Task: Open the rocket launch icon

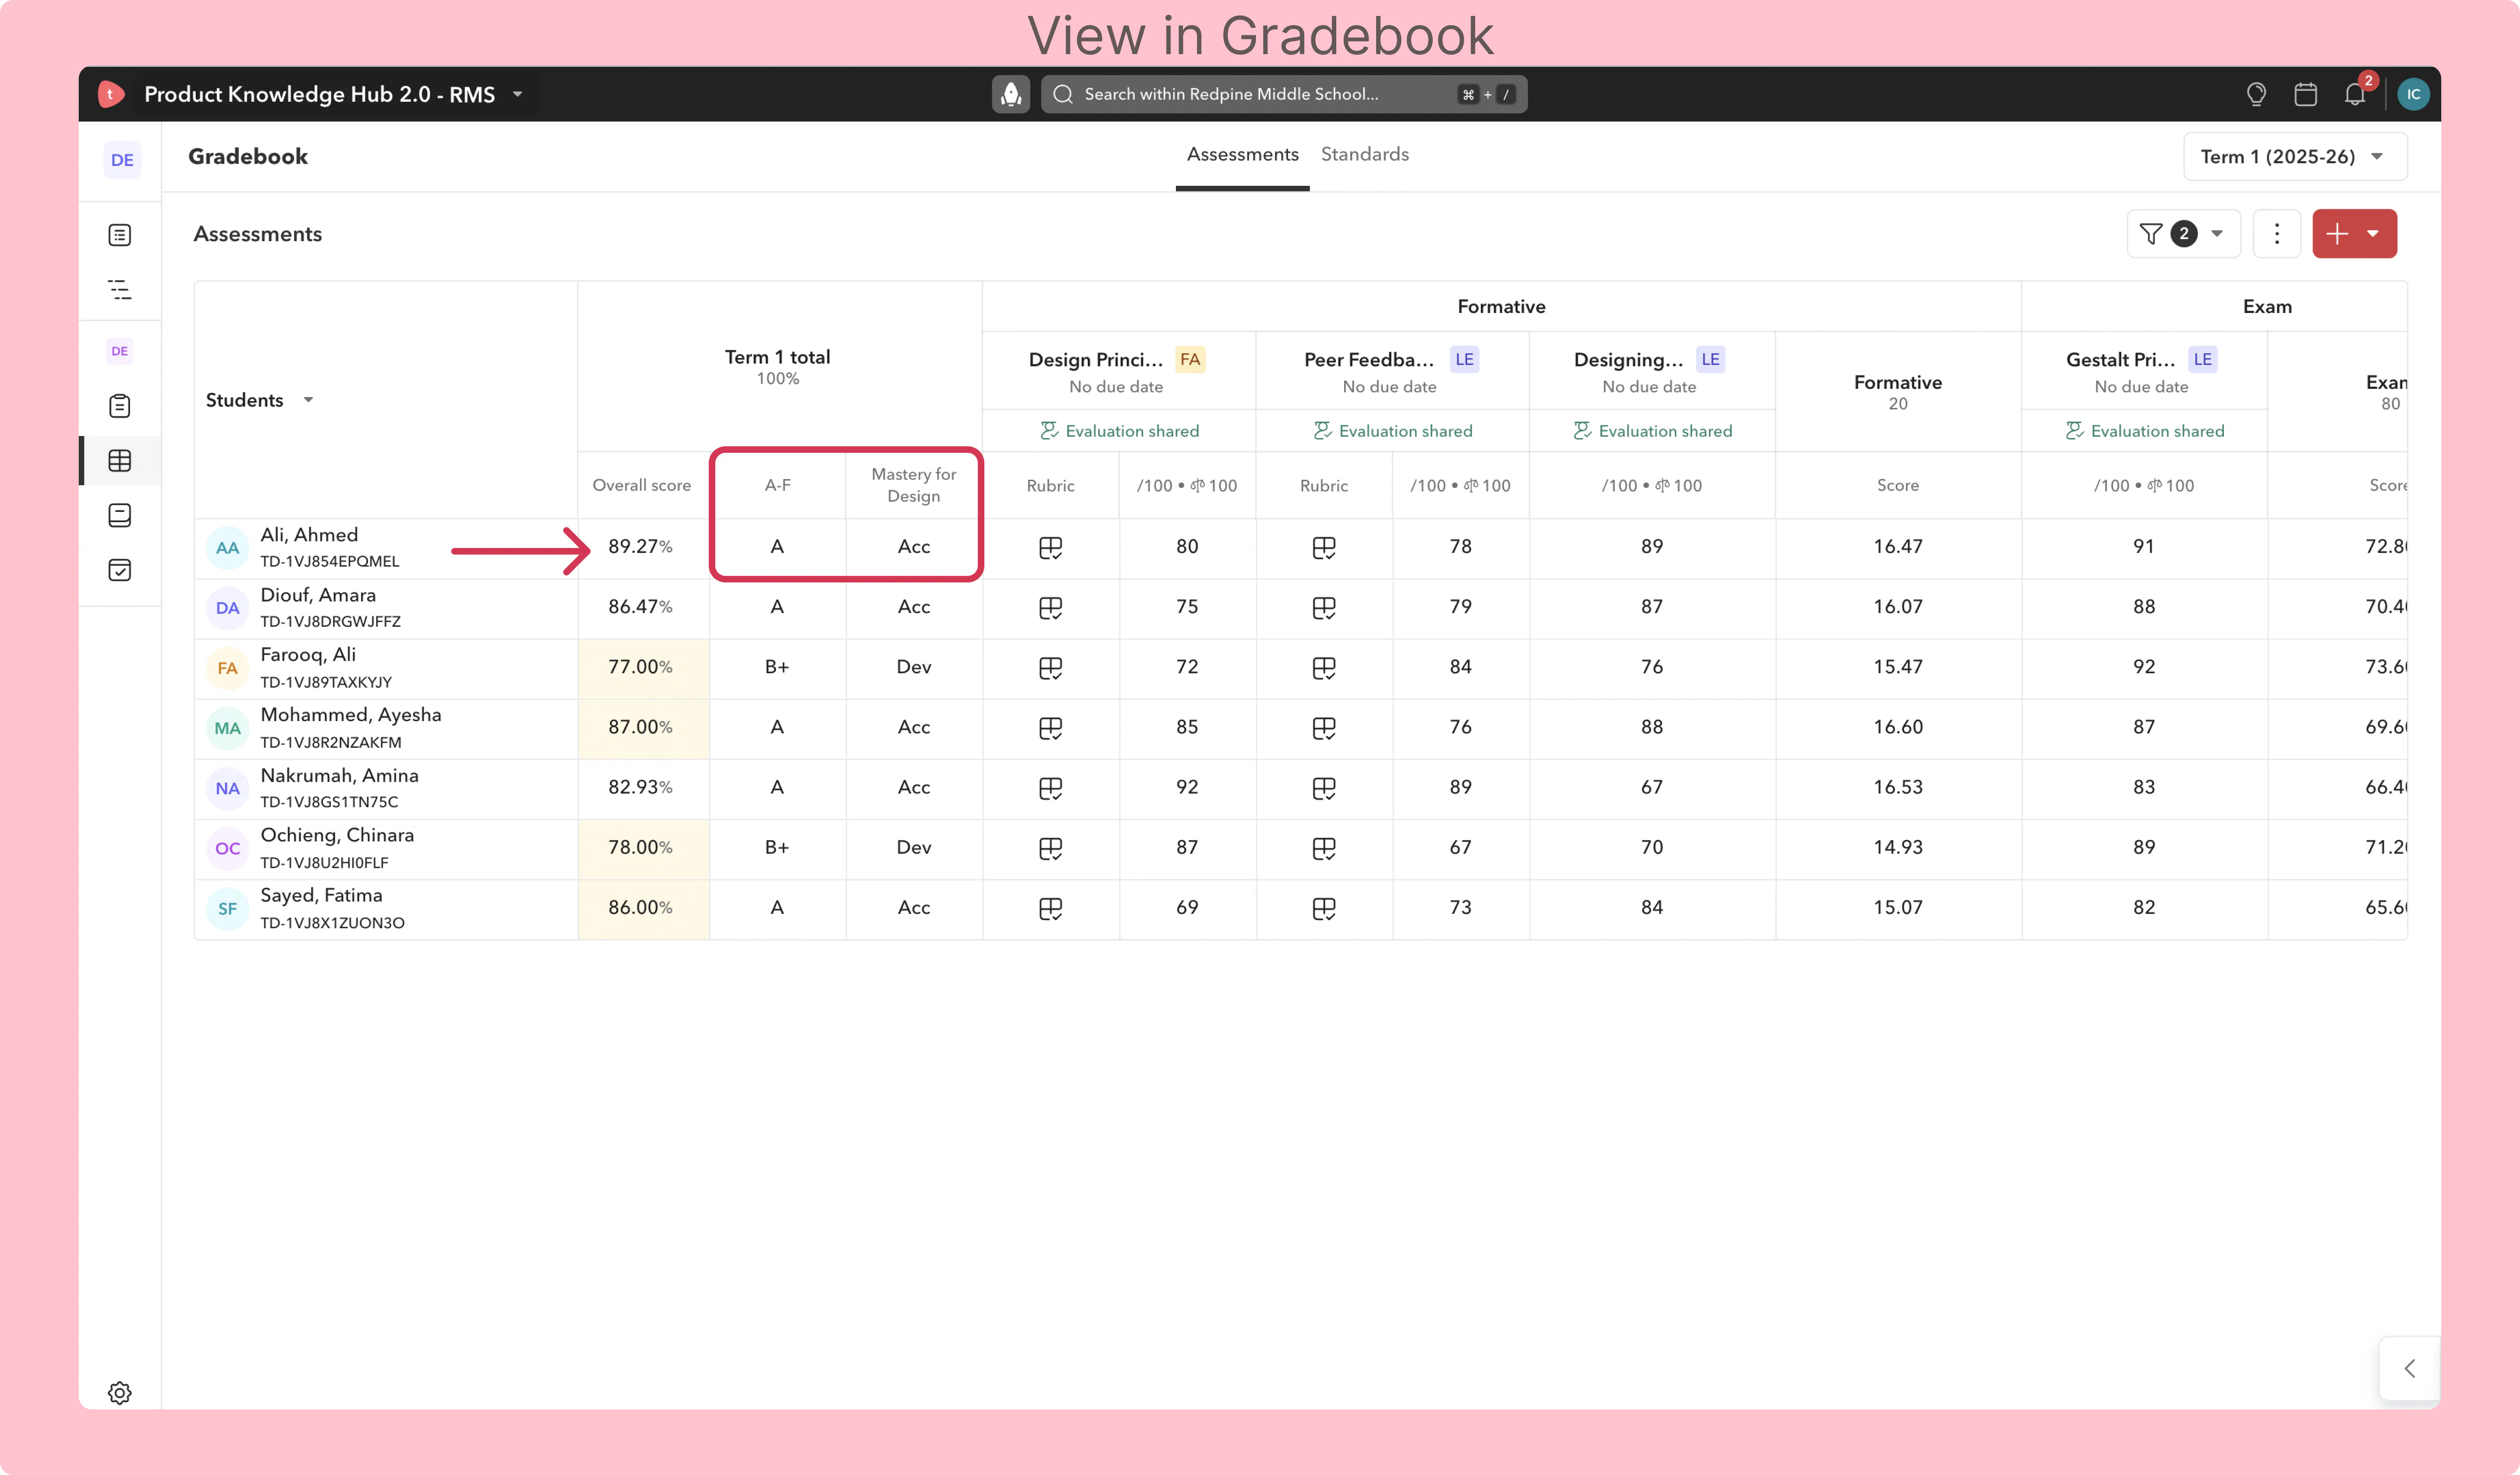Action: tap(1011, 94)
